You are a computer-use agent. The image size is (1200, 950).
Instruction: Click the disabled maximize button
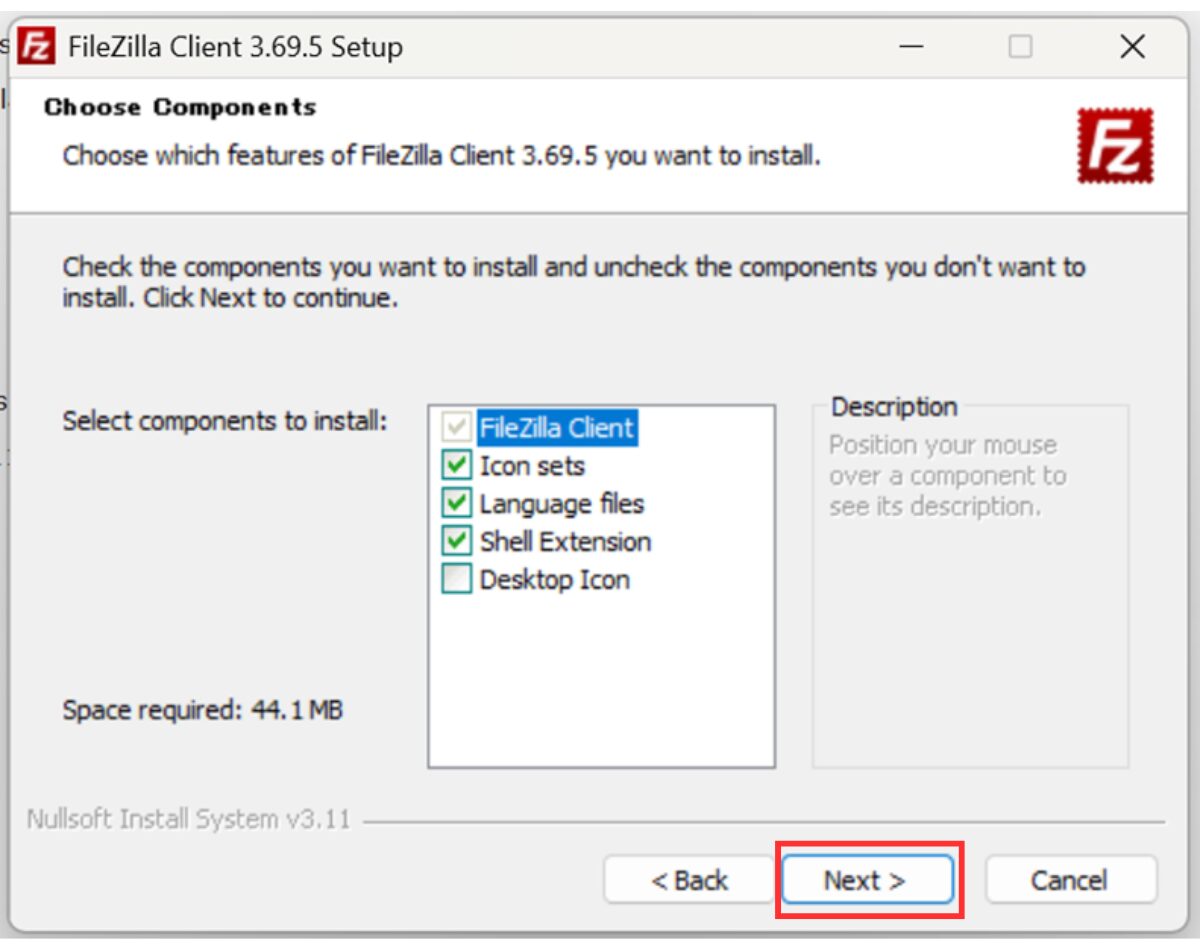tap(1020, 47)
